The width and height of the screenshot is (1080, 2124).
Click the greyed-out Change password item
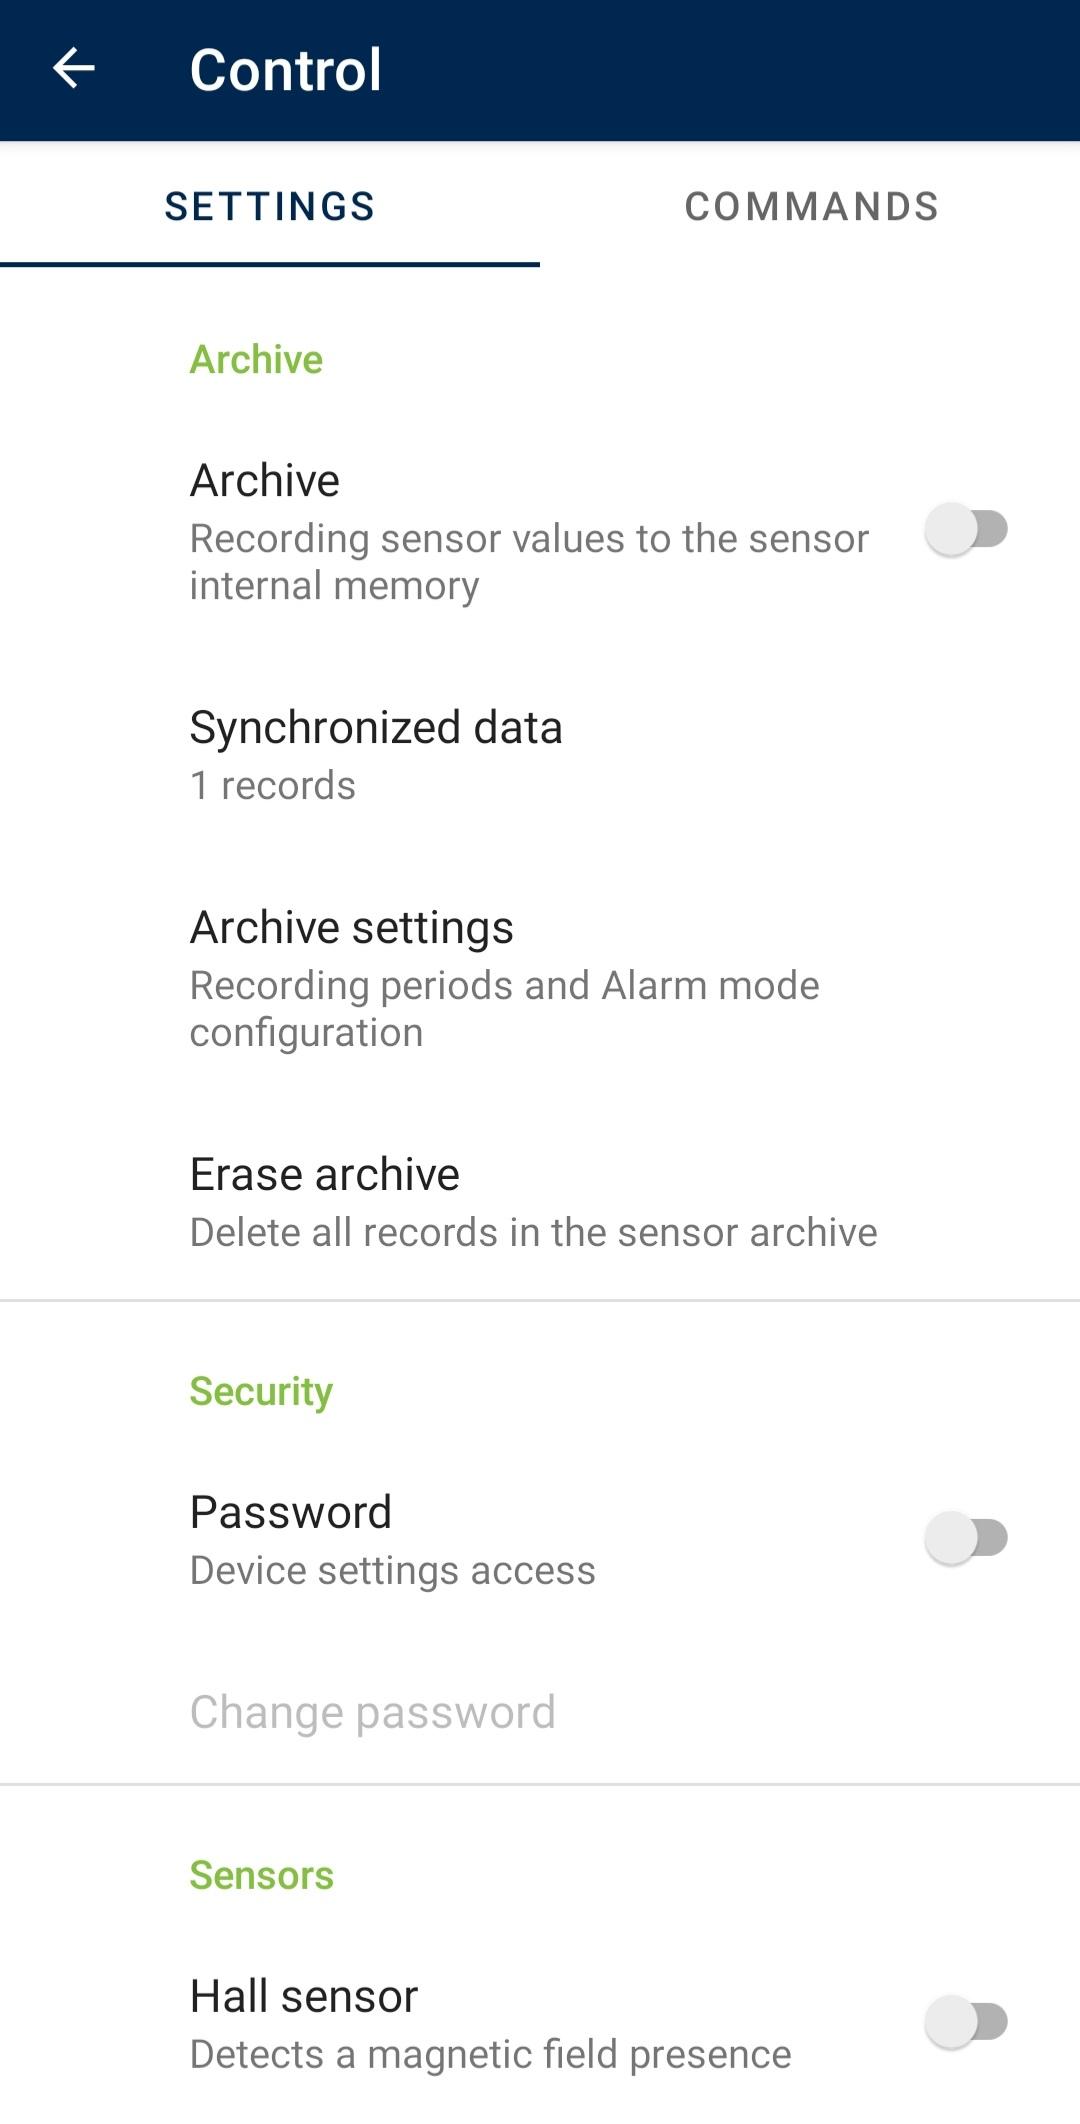point(373,1712)
